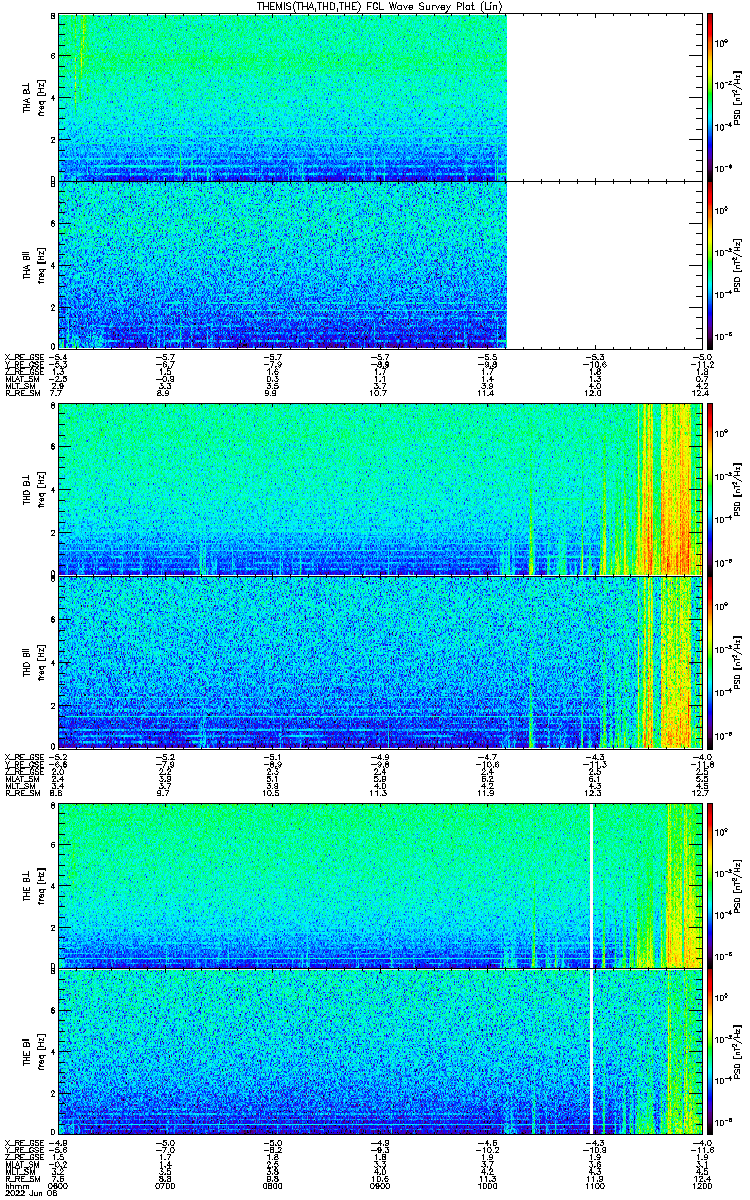750x1200 pixels.
Task: Click the R_RE_SM row label under THD panels
Action: click(x=20, y=793)
